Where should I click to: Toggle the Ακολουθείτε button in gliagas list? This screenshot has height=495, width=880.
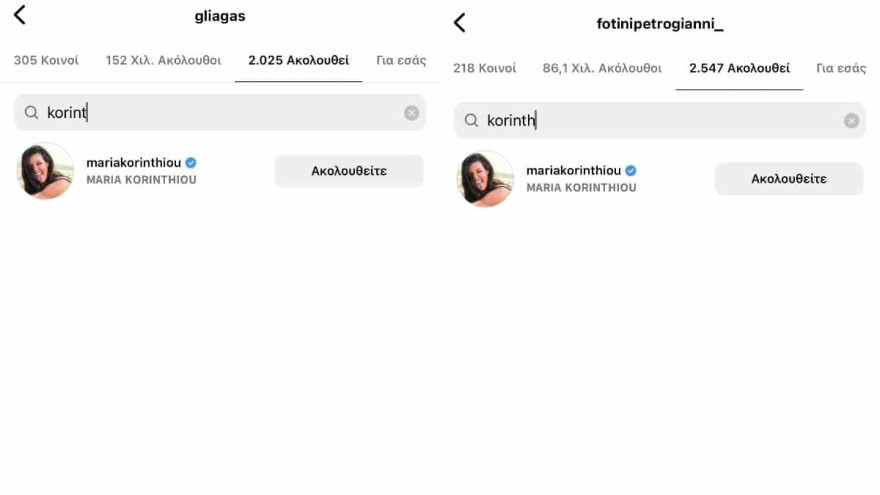(349, 171)
